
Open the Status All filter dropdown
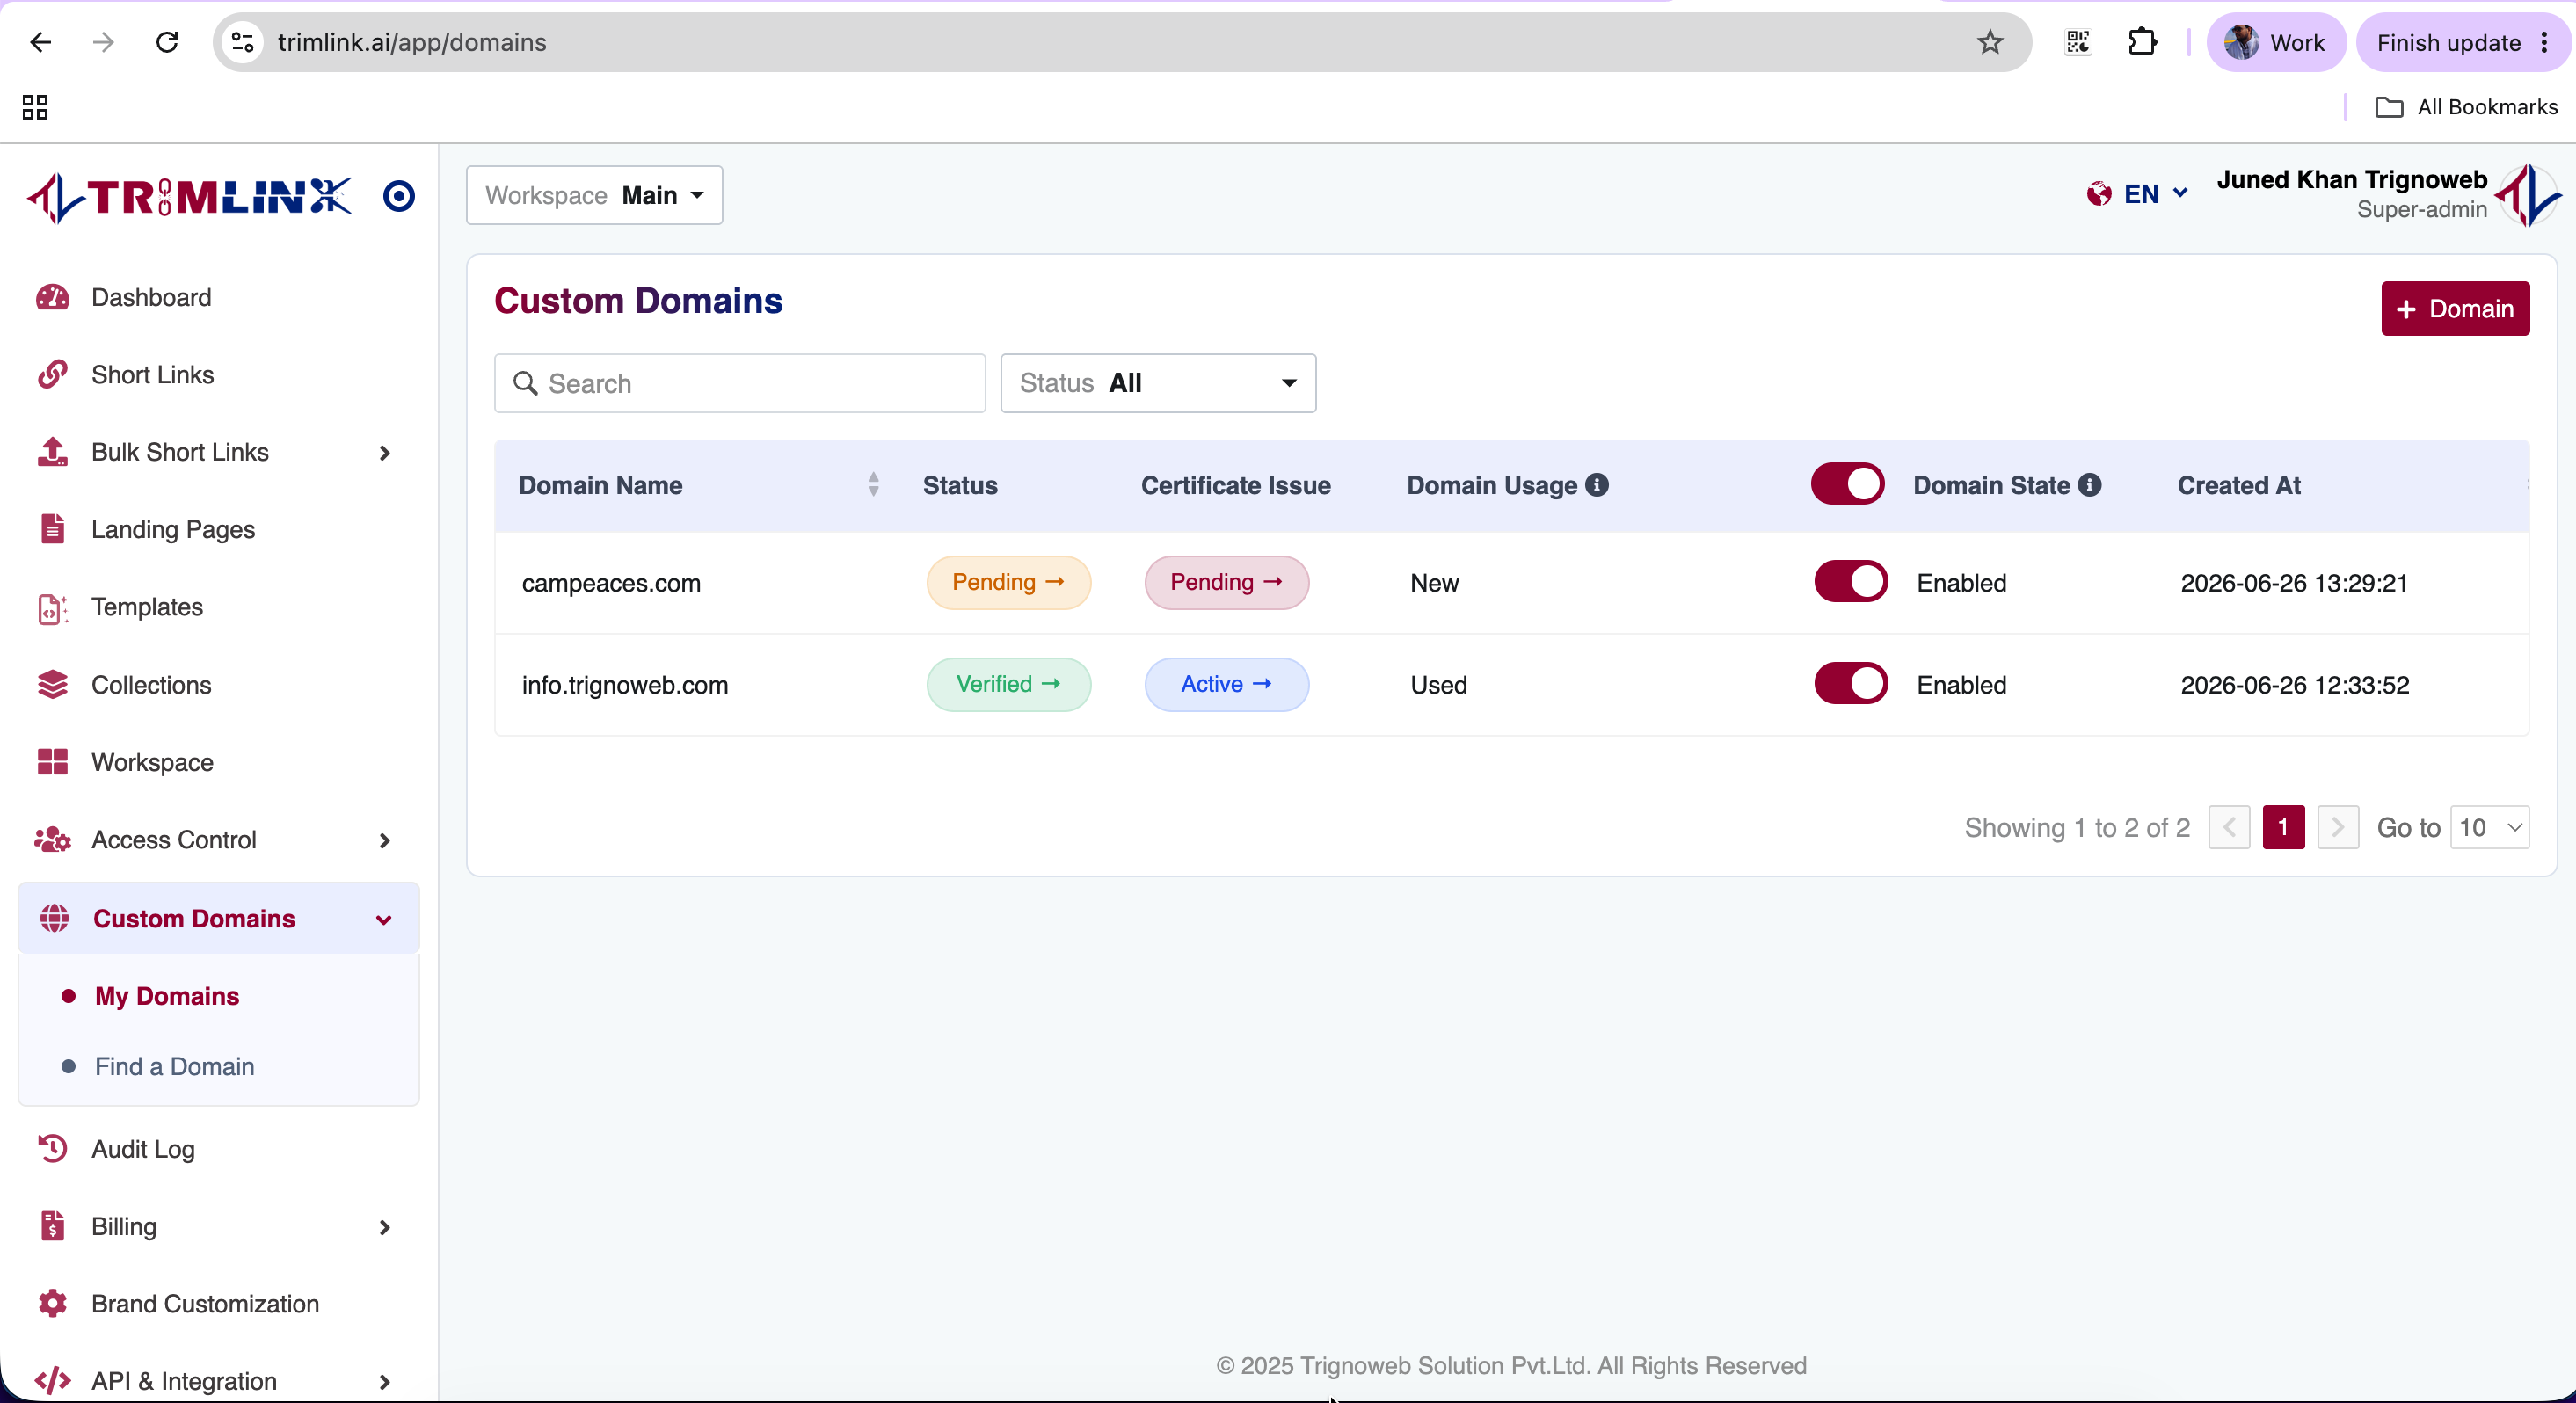coord(1158,383)
